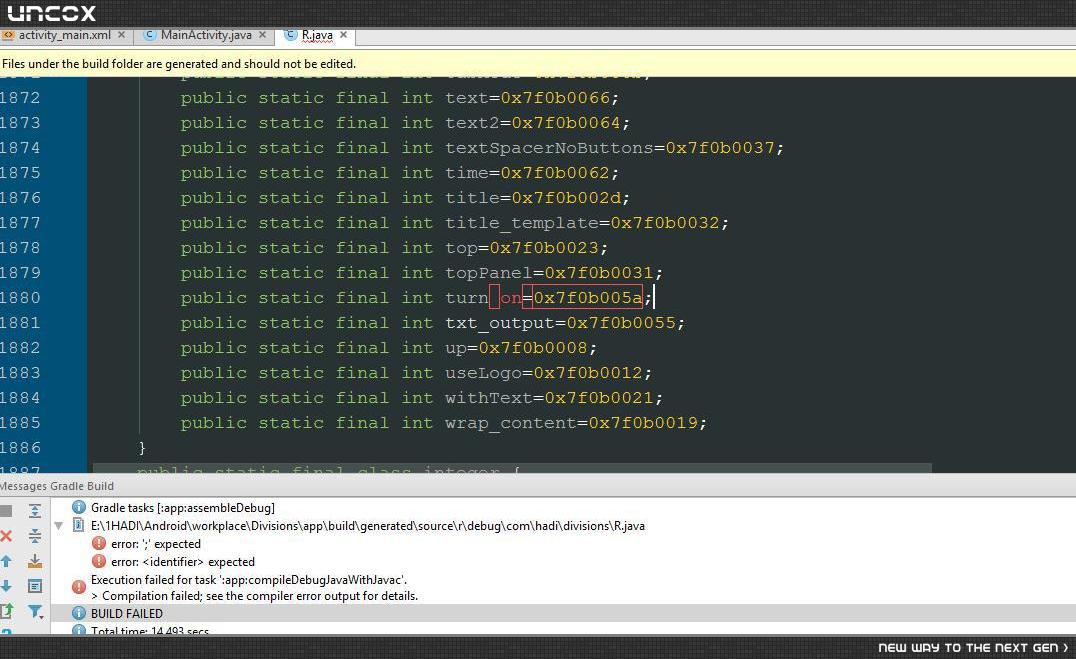The width and height of the screenshot is (1076, 659).
Task: Click the identifier topPanel on line 1879
Action: click(489, 273)
